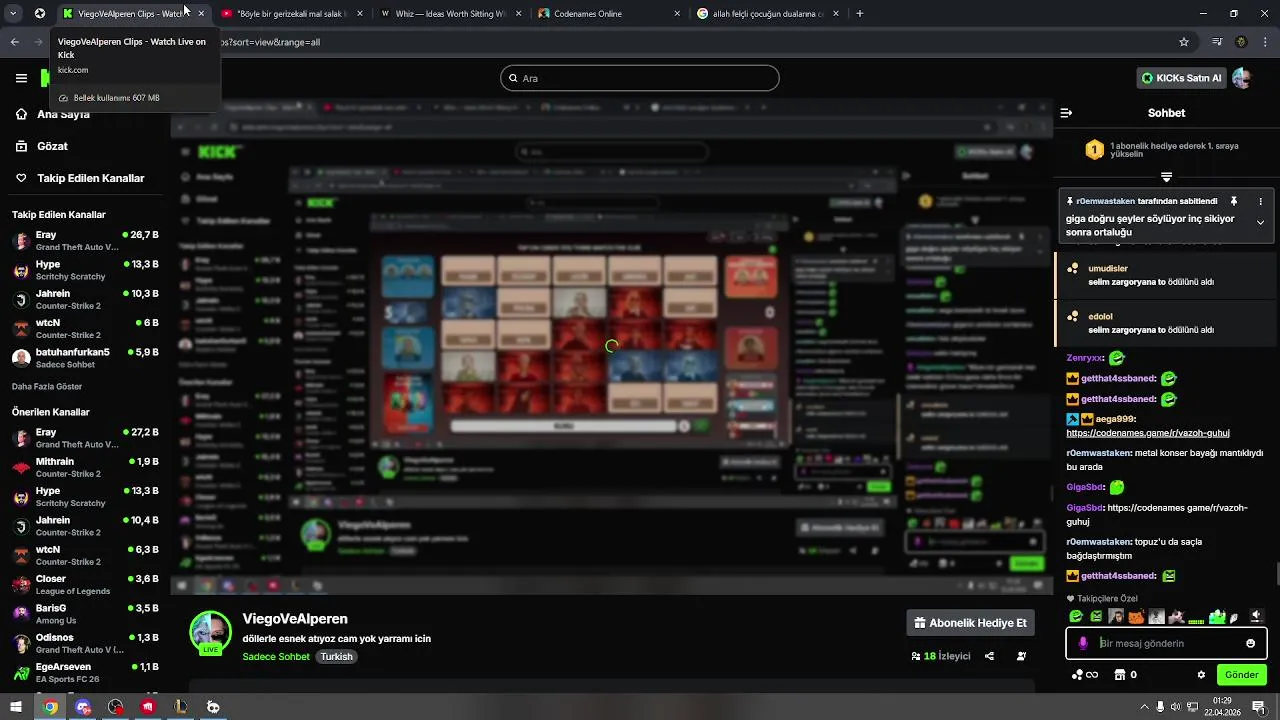Image resolution: width=1280 pixels, height=720 pixels.
Task: Open a new browser tab
Action: click(x=859, y=14)
